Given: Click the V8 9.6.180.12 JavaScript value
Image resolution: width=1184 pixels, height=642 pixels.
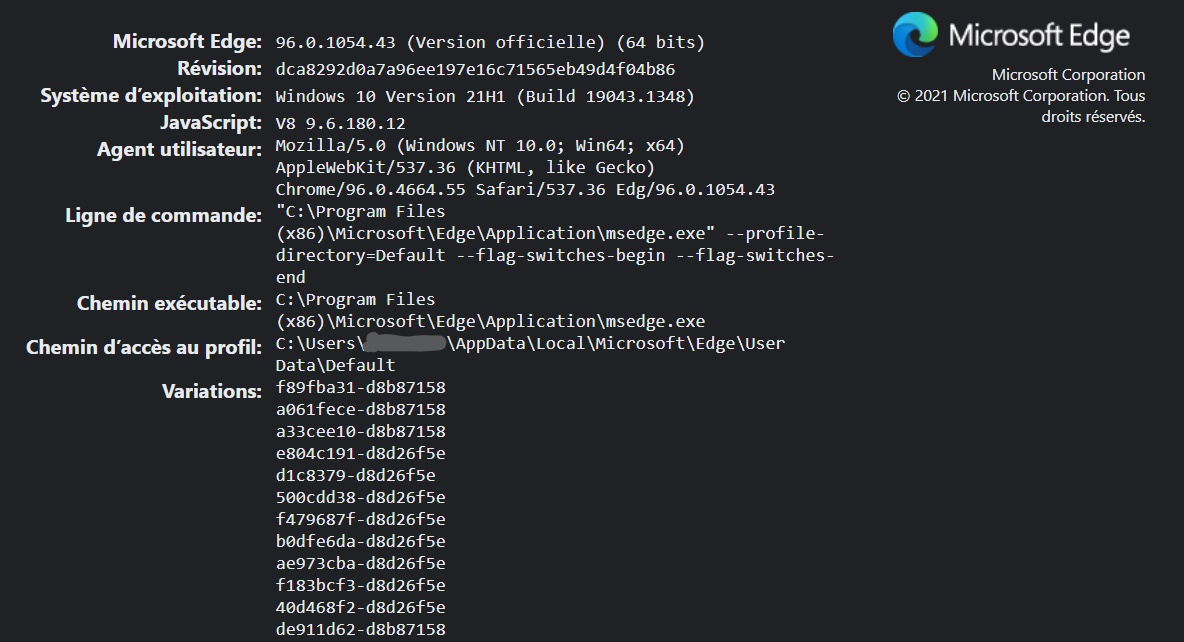Looking at the screenshot, I should coord(341,123).
